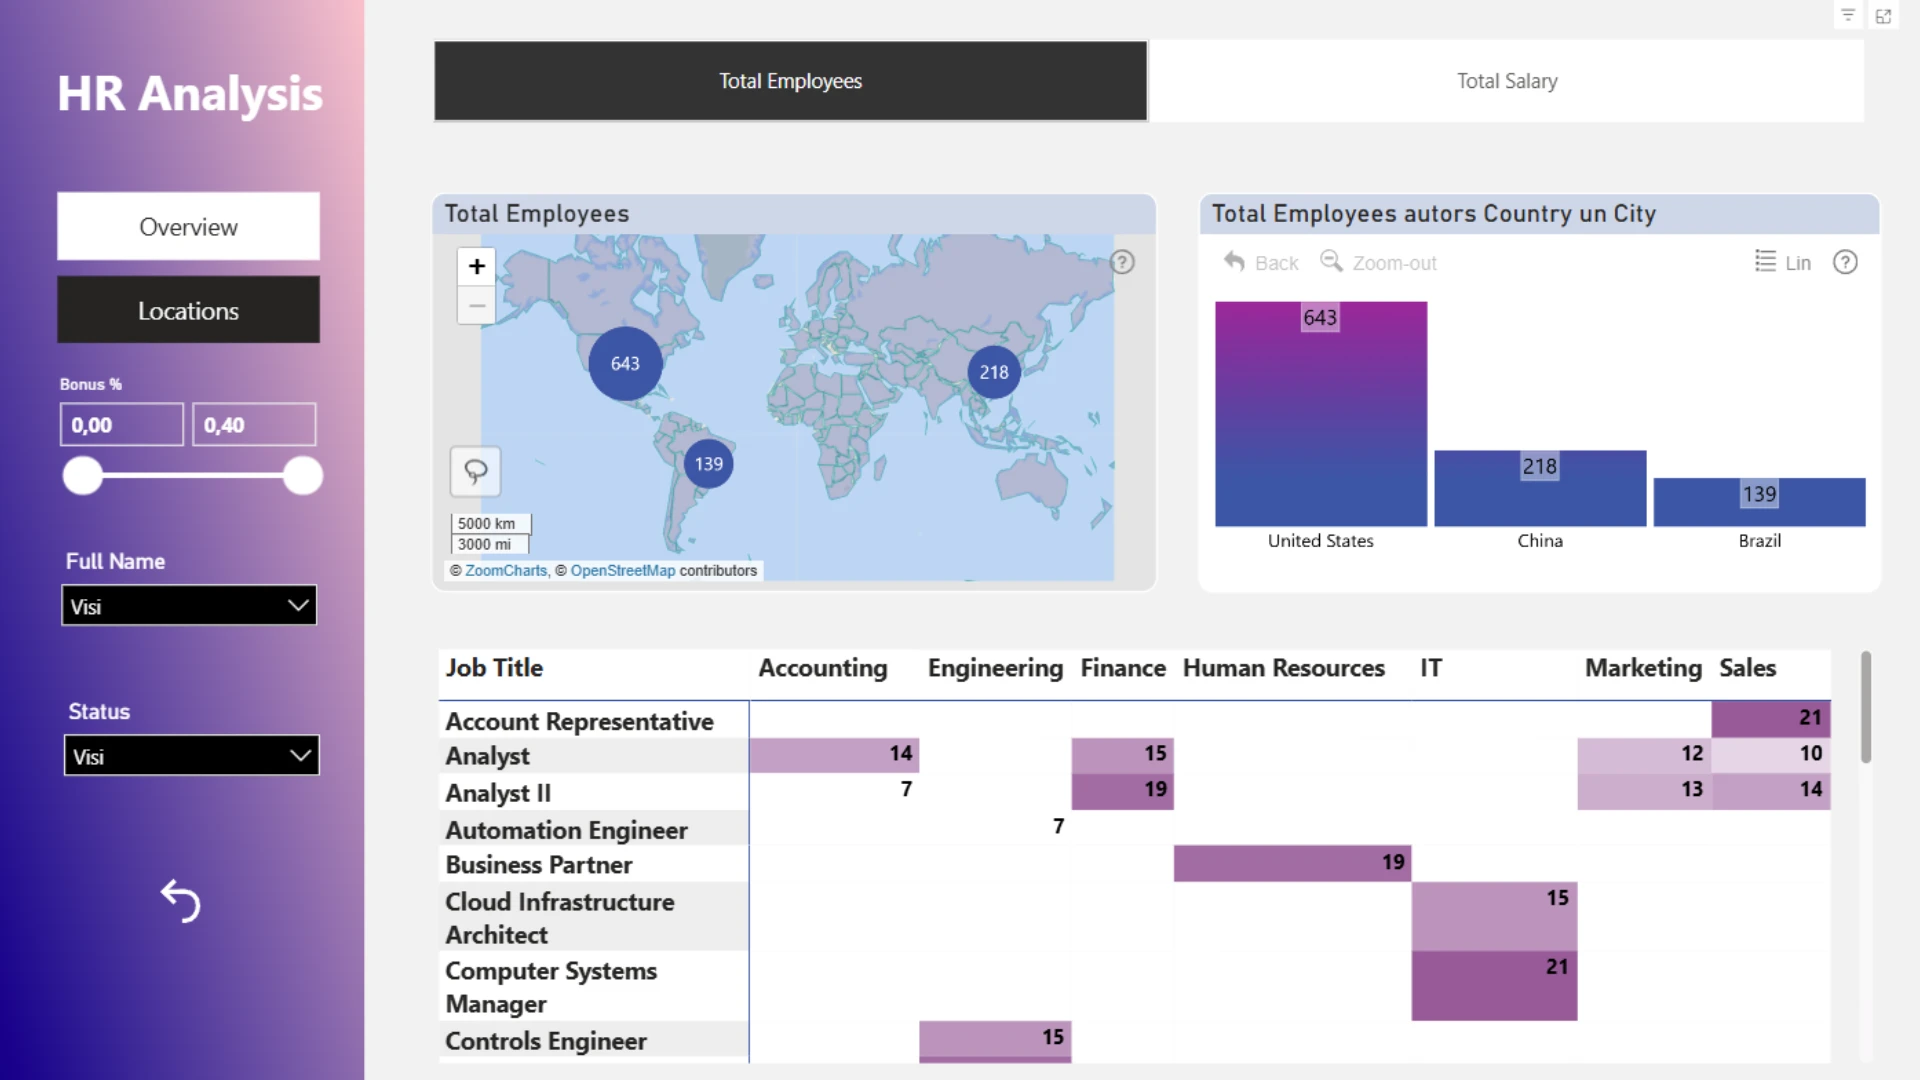Click the bar chart help question icon

(1845, 262)
